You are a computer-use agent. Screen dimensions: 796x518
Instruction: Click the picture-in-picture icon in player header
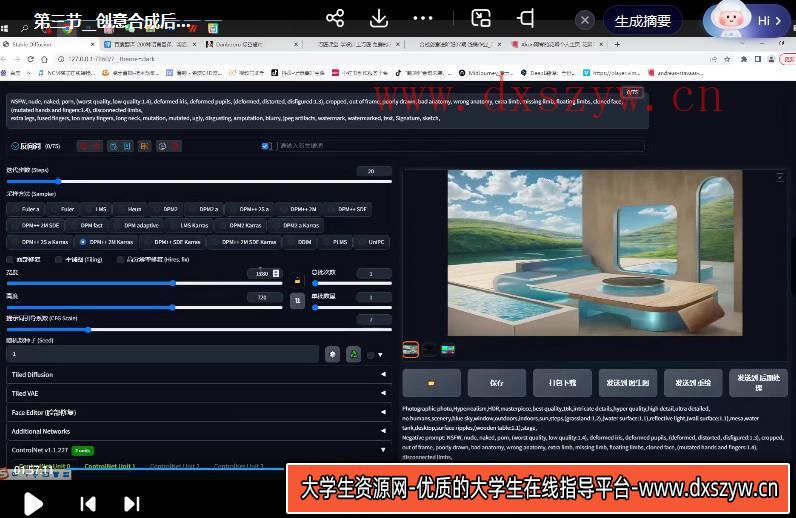pos(481,18)
